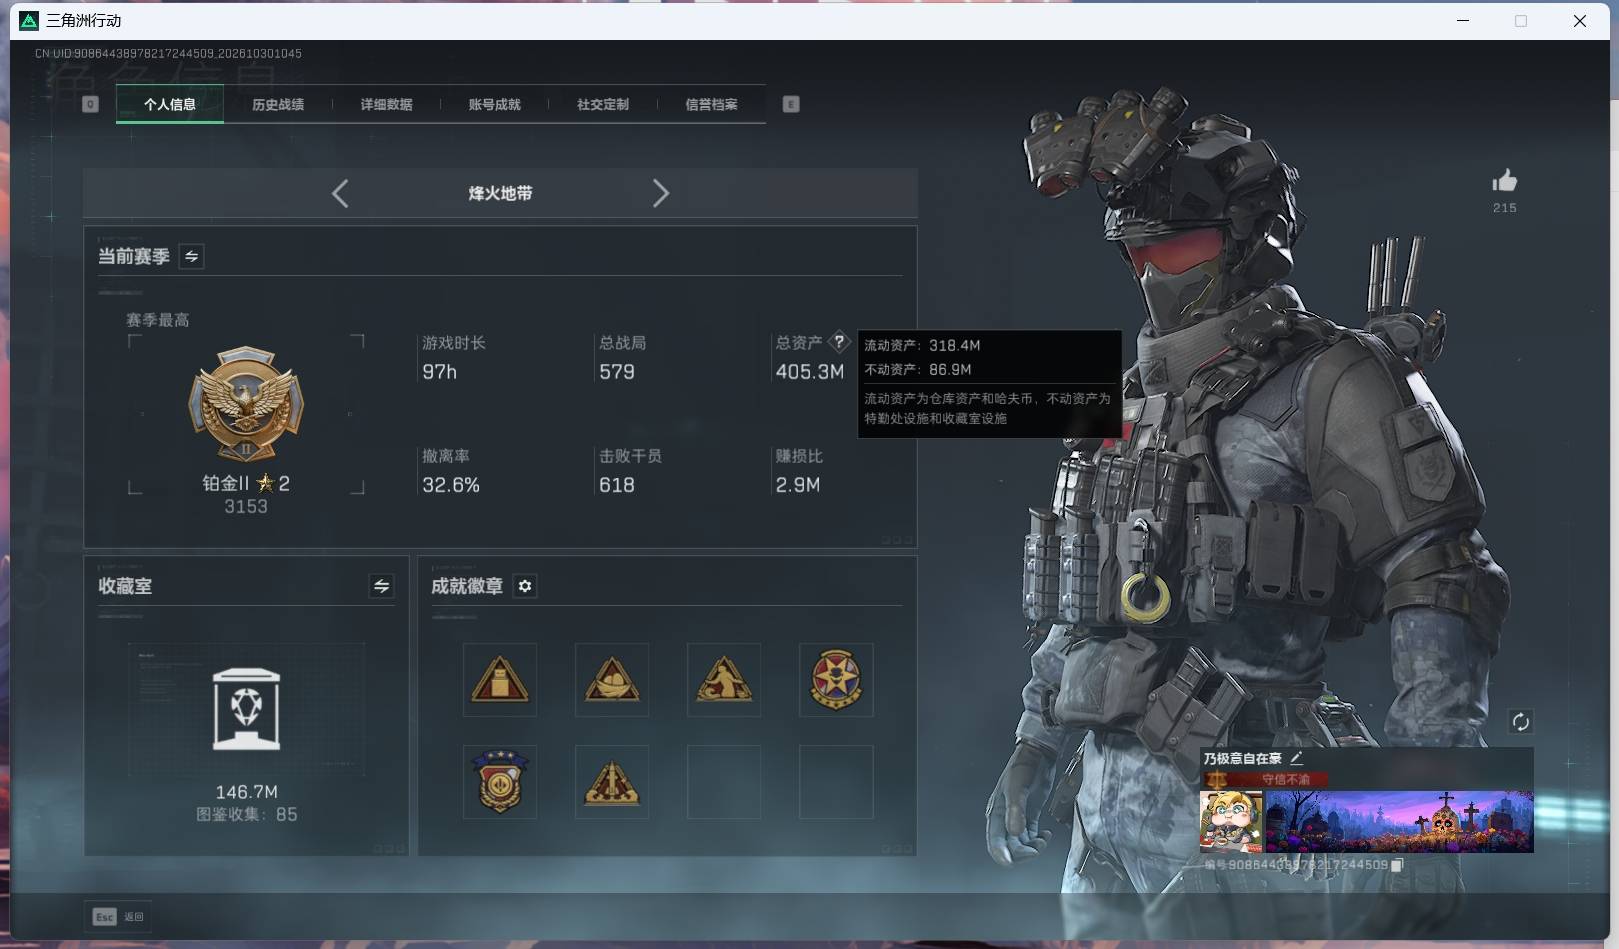Select the round star medal badge
The width and height of the screenshot is (1619, 949).
click(836, 680)
